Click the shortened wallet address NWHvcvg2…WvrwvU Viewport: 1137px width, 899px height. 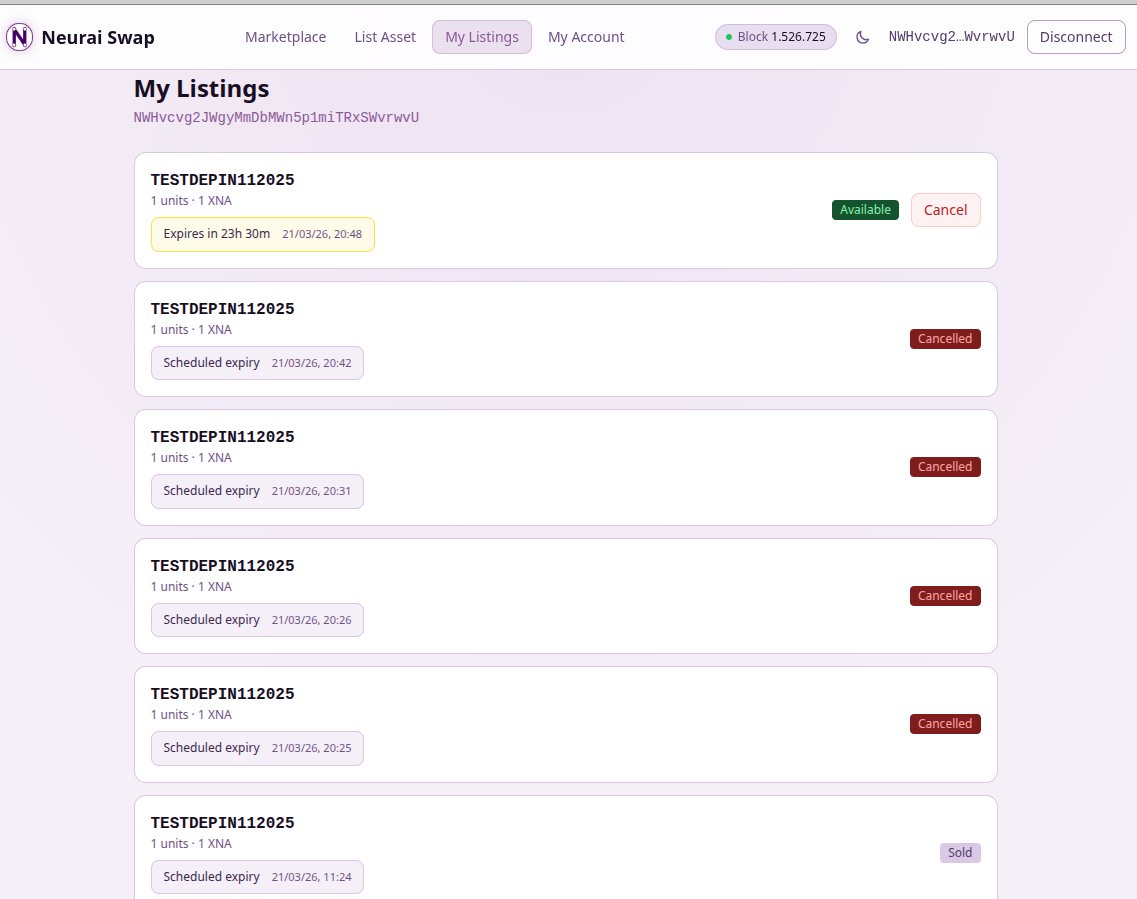click(951, 37)
